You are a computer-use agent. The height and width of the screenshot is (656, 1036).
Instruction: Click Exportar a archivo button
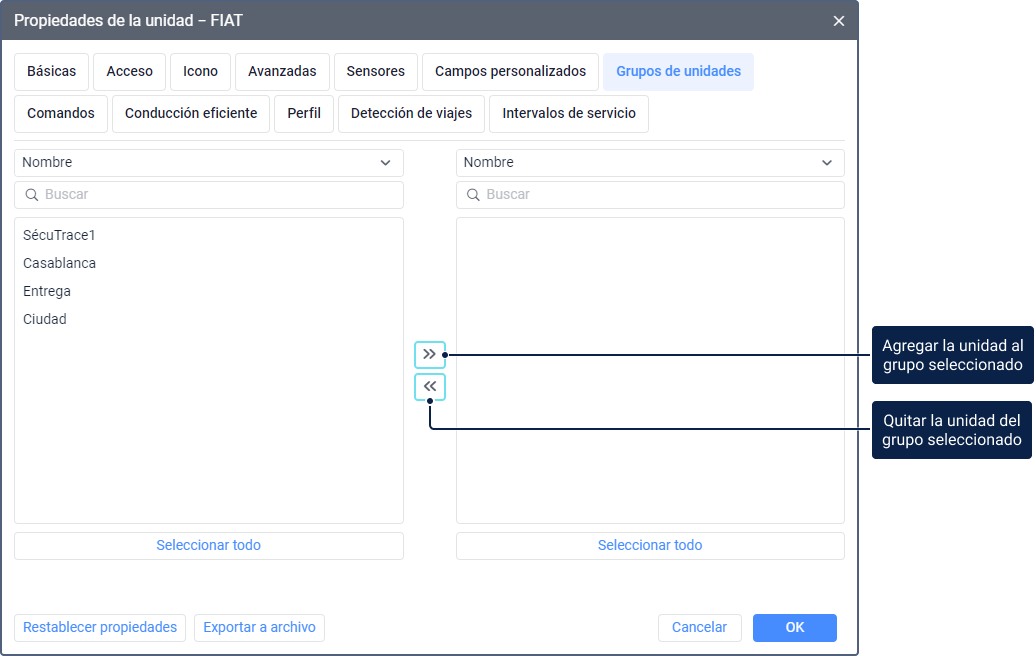click(259, 628)
